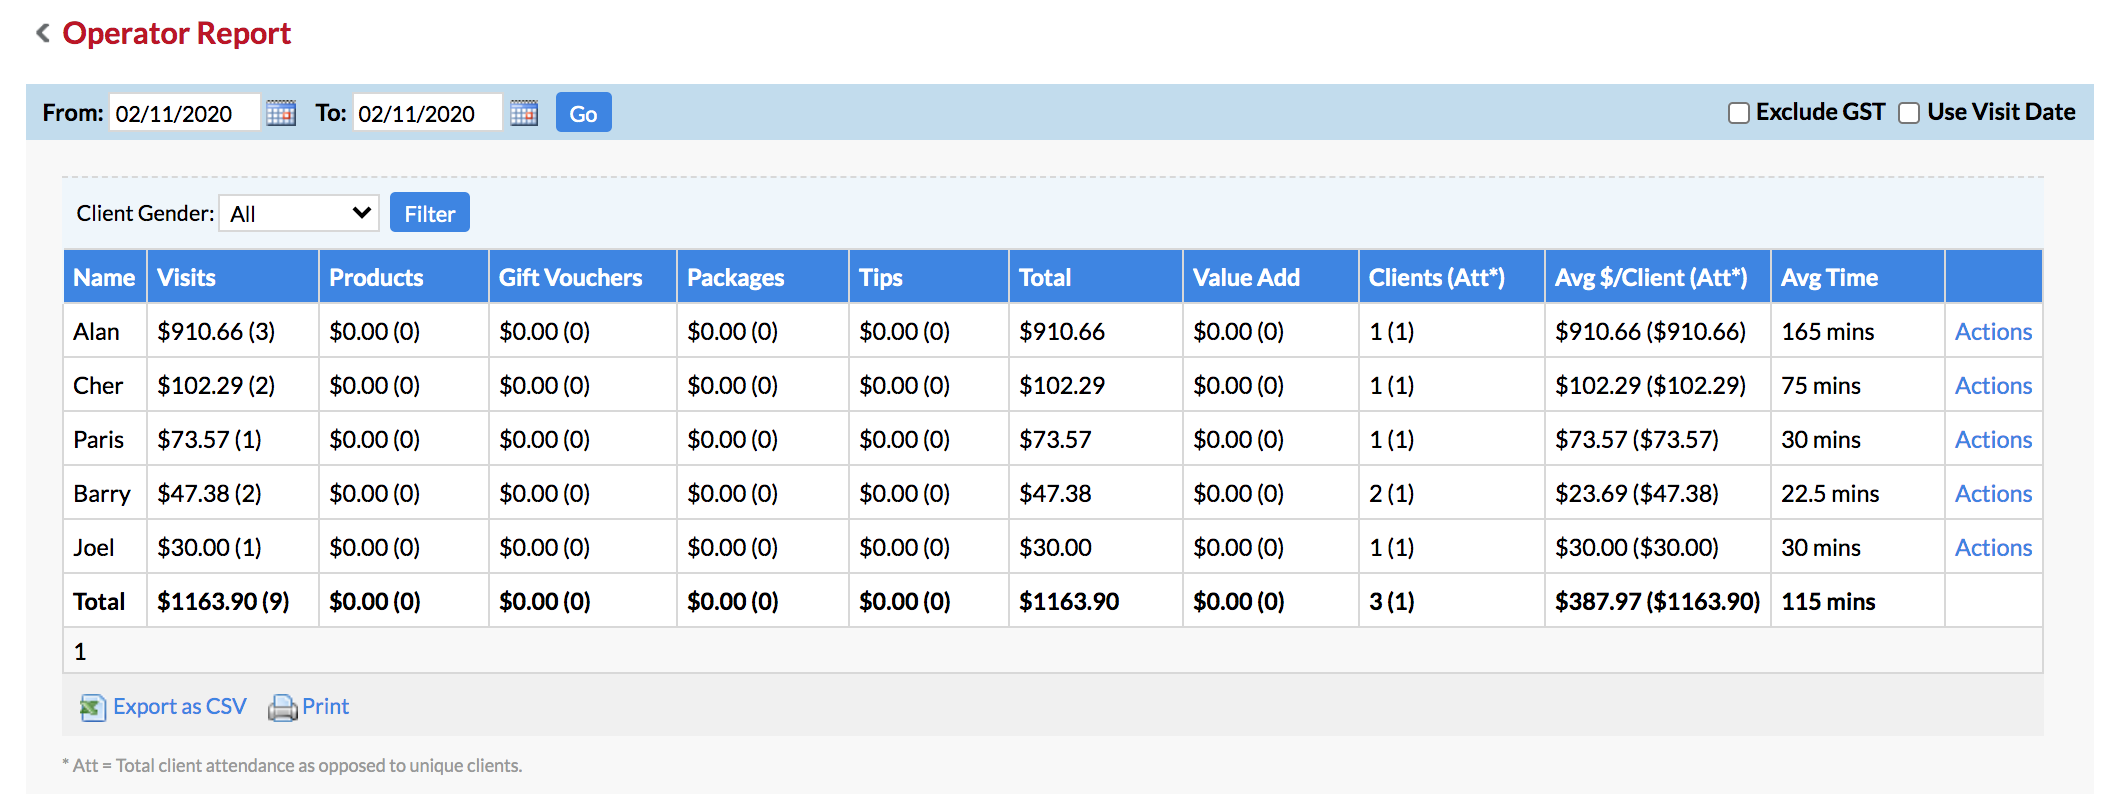Image resolution: width=2114 pixels, height=794 pixels.
Task: Open Actions for Barry
Action: (x=1993, y=494)
